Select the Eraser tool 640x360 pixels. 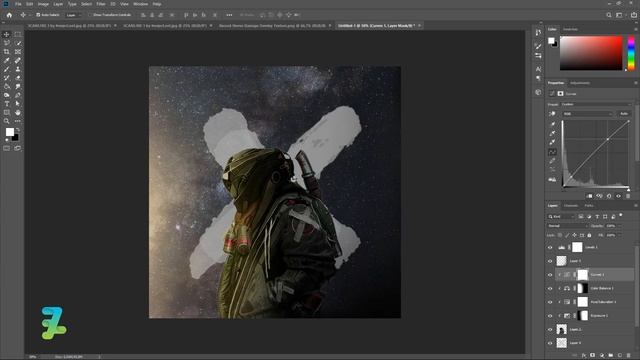(x=18, y=78)
